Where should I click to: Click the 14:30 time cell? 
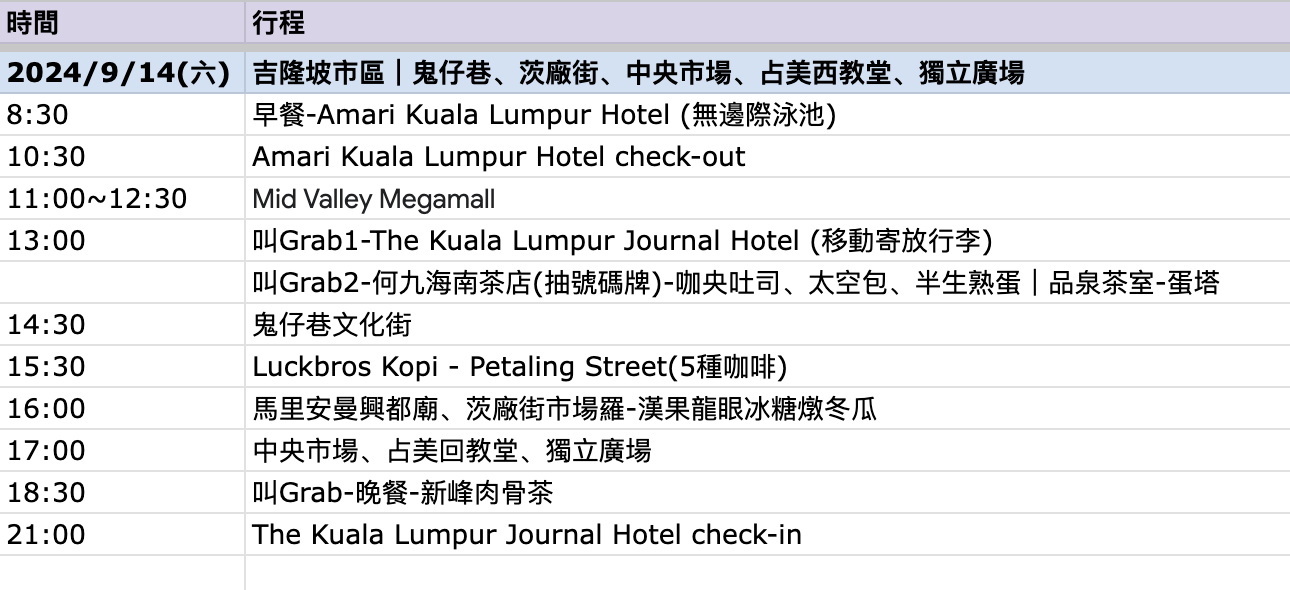[x=122, y=325]
